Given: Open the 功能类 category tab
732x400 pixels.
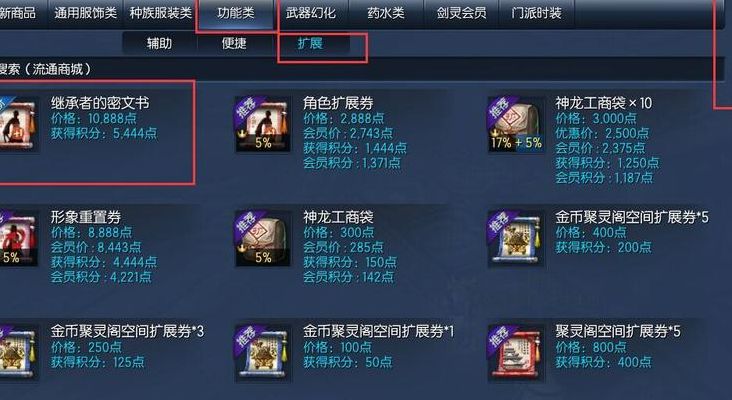Looking at the screenshot, I should (236, 13).
